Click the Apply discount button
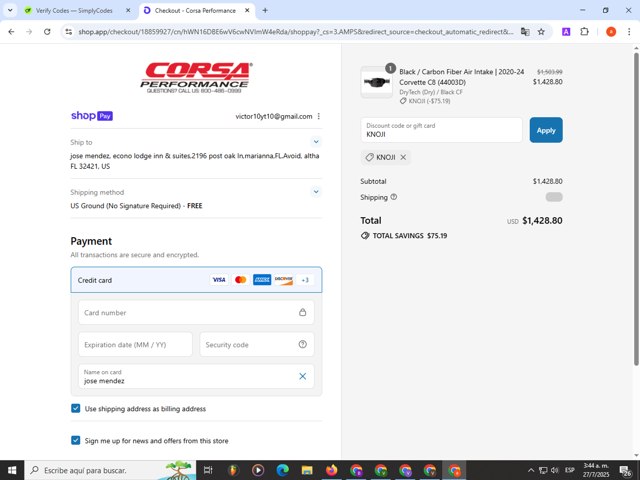The image size is (640, 480). [x=546, y=130]
